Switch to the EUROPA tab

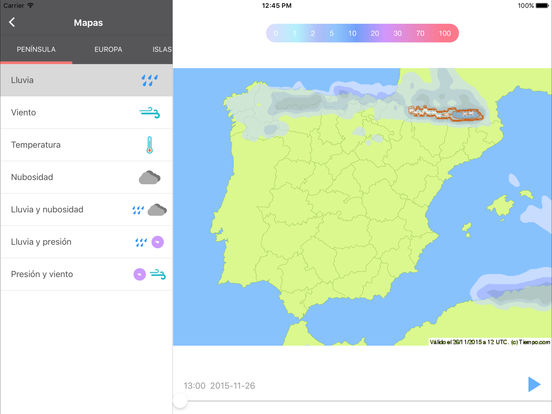pyautogui.click(x=108, y=50)
